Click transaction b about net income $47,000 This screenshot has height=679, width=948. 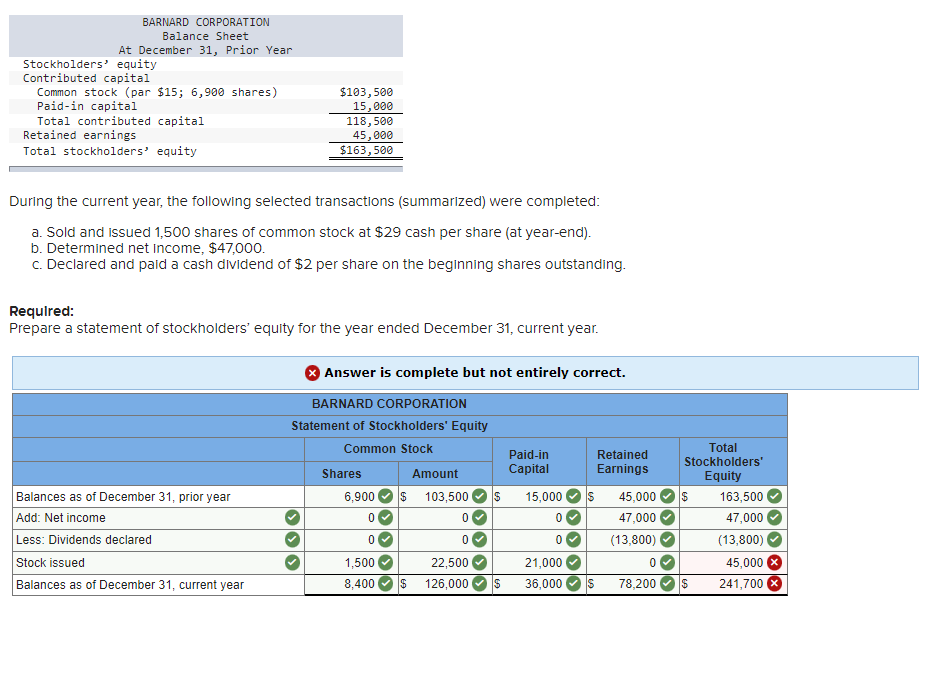point(148,249)
